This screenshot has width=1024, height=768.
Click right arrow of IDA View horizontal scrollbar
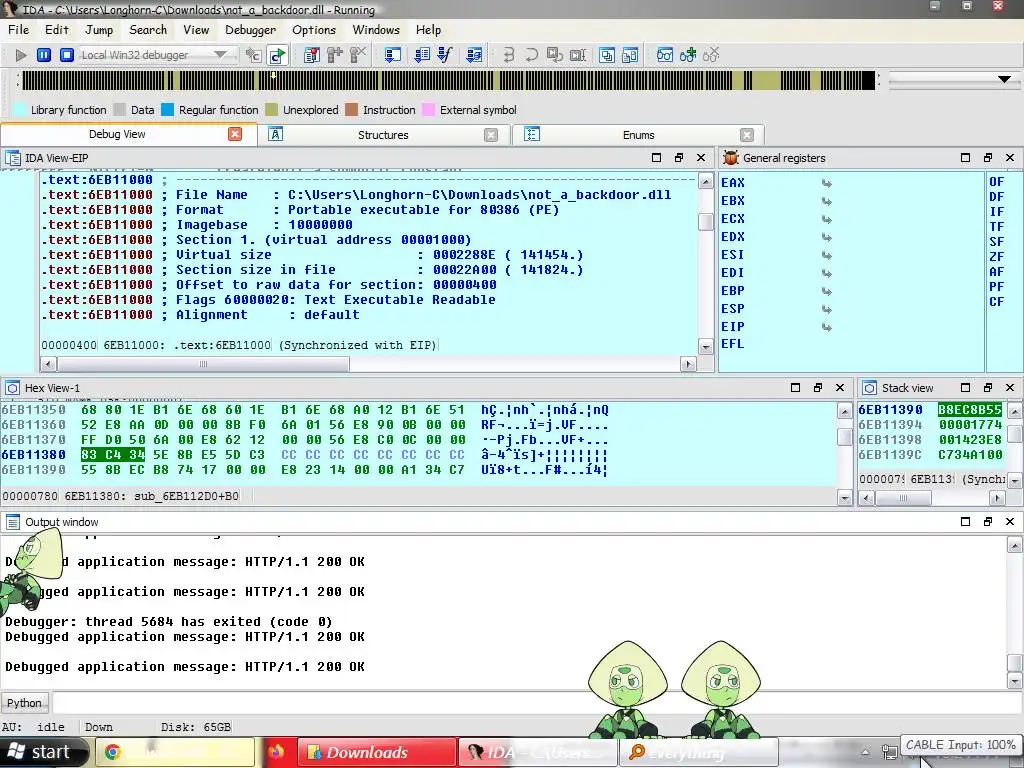coord(688,364)
